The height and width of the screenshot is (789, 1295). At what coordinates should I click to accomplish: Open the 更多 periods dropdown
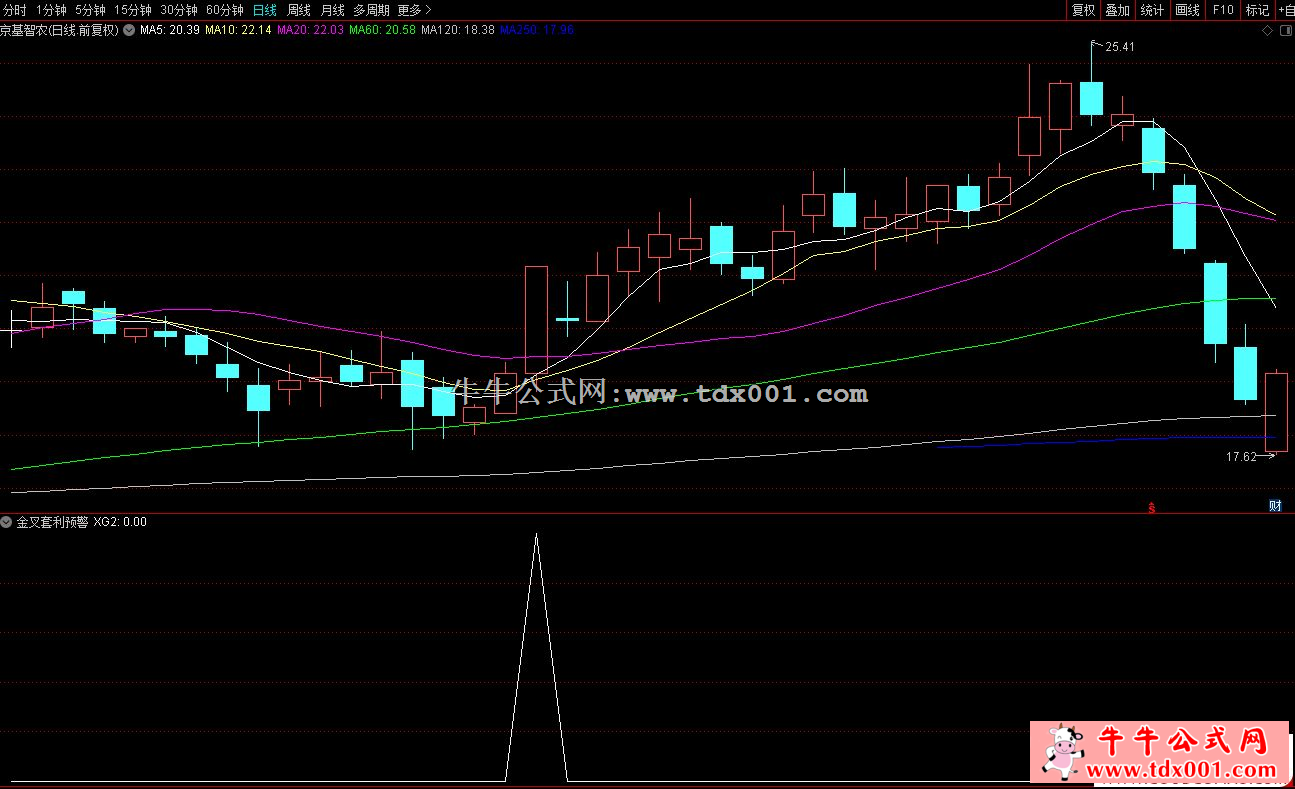(414, 10)
